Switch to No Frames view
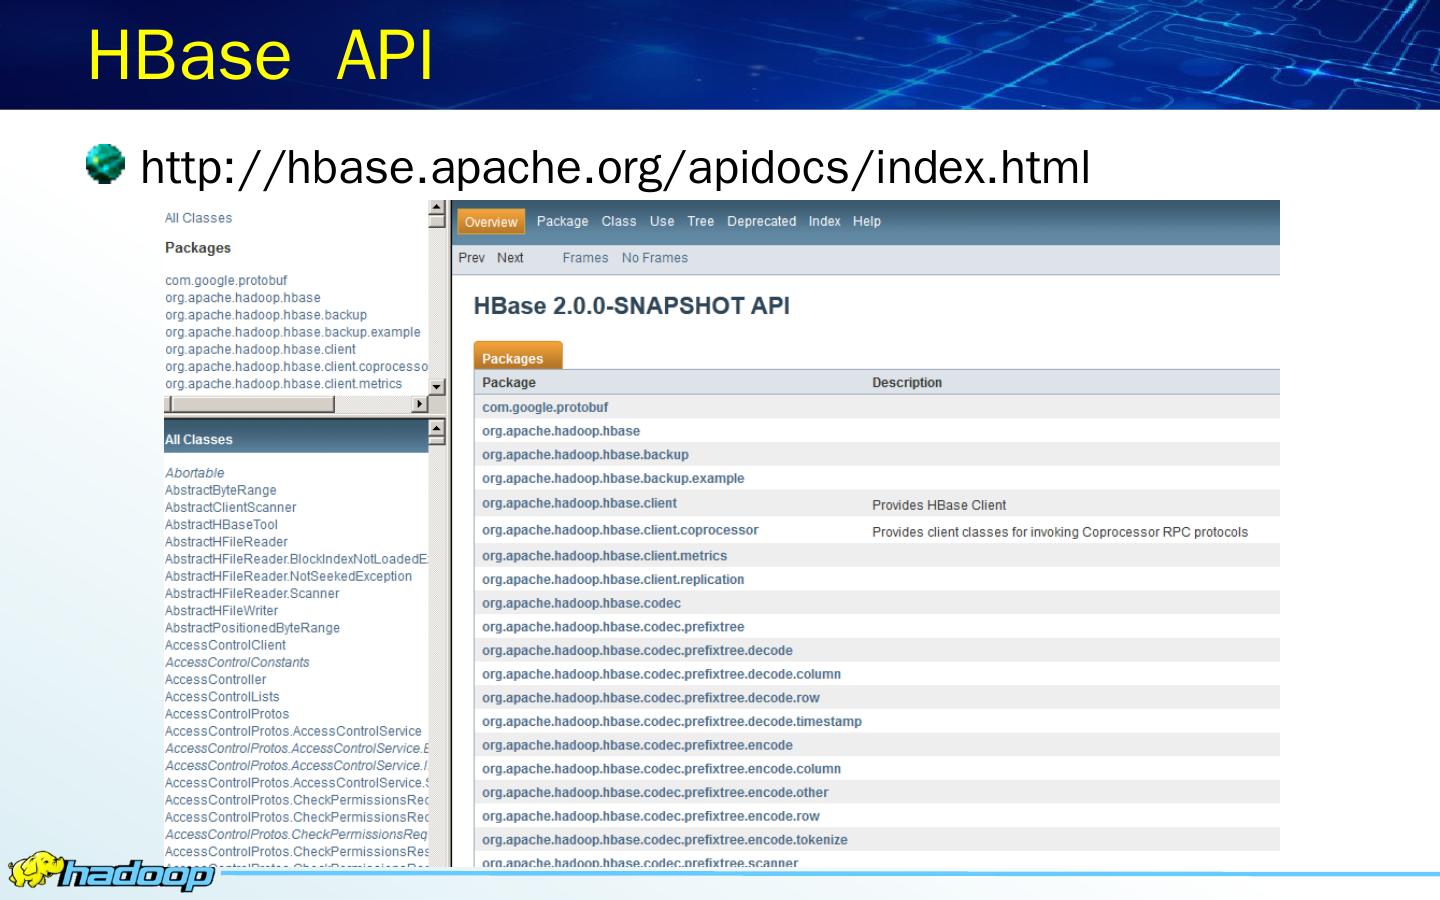The height and width of the screenshot is (900, 1440). [x=654, y=258]
